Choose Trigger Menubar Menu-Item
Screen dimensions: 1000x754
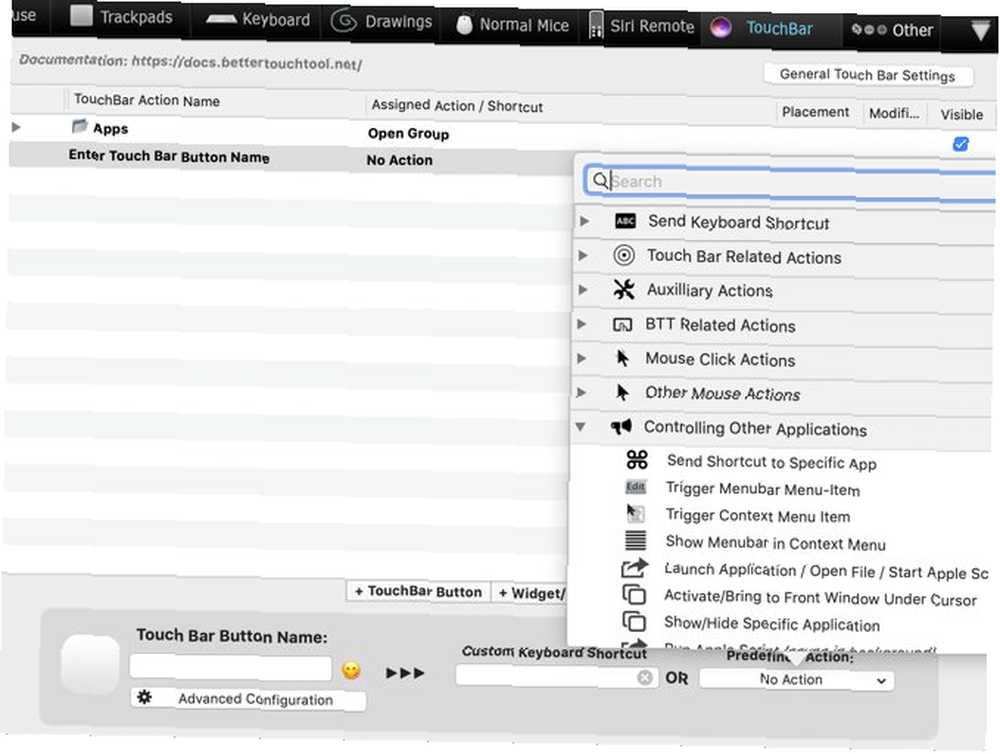point(763,489)
